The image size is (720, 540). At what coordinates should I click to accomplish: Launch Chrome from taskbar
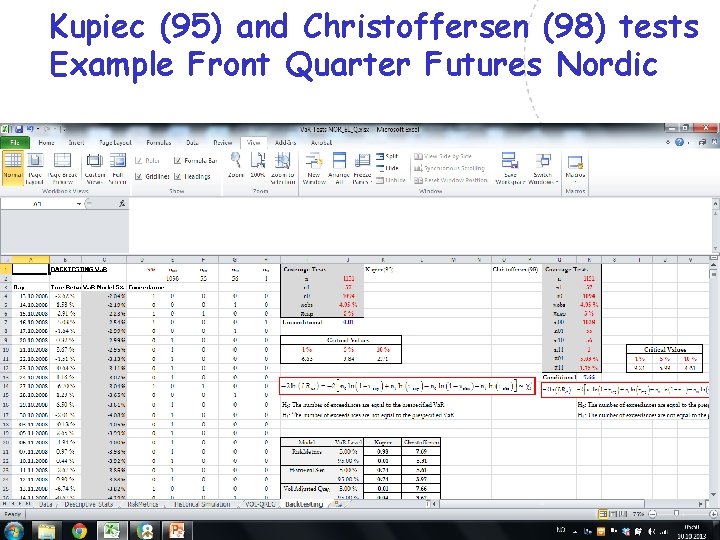click(79, 531)
